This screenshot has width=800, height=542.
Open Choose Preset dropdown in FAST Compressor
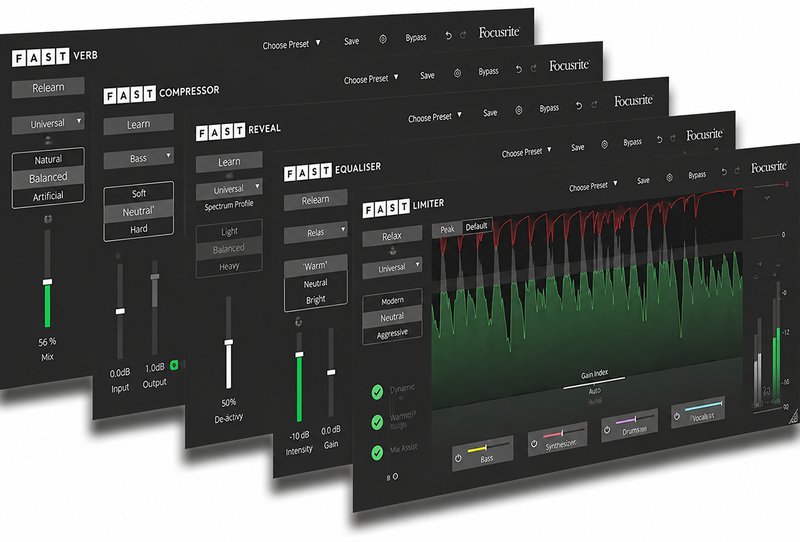click(371, 79)
